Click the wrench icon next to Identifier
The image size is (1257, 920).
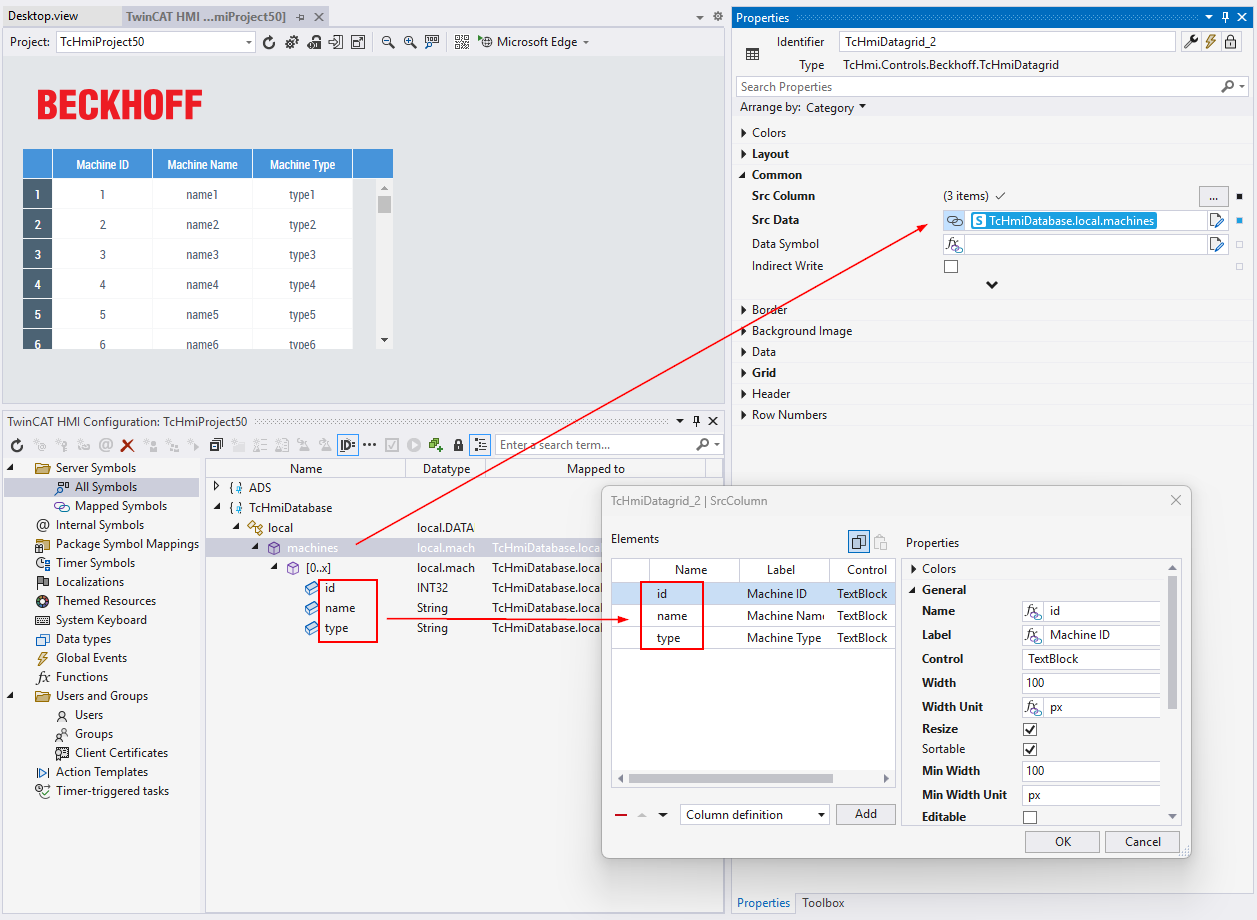tap(1190, 41)
